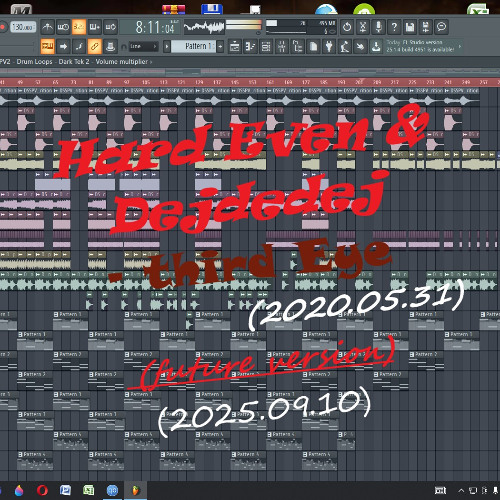Viewport: 500px width, 500px height.
Task: Open the Channel rack view icon
Action: click(x=266, y=46)
